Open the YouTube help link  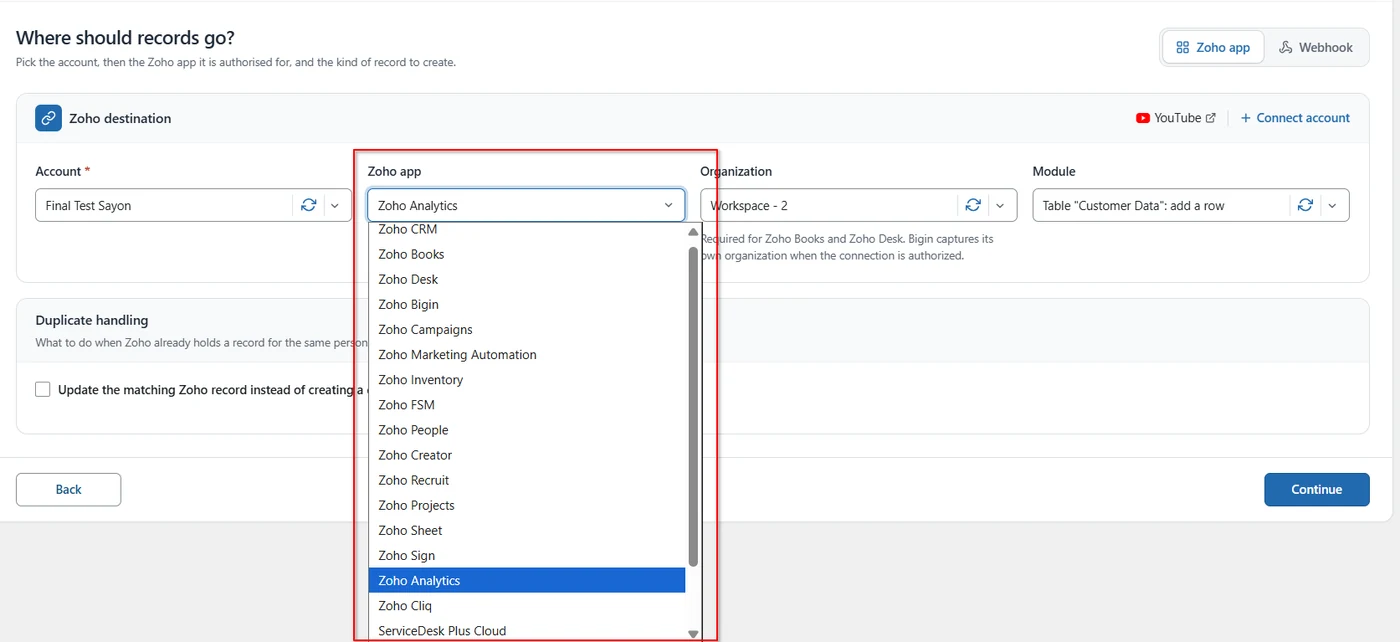[1176, 118]
